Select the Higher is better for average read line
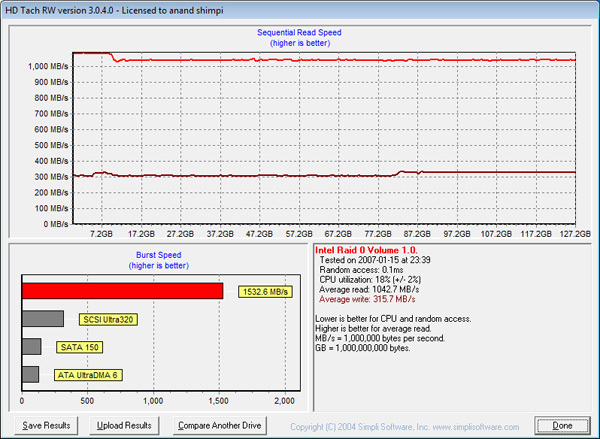600x439 pixels. coord(373,329)
